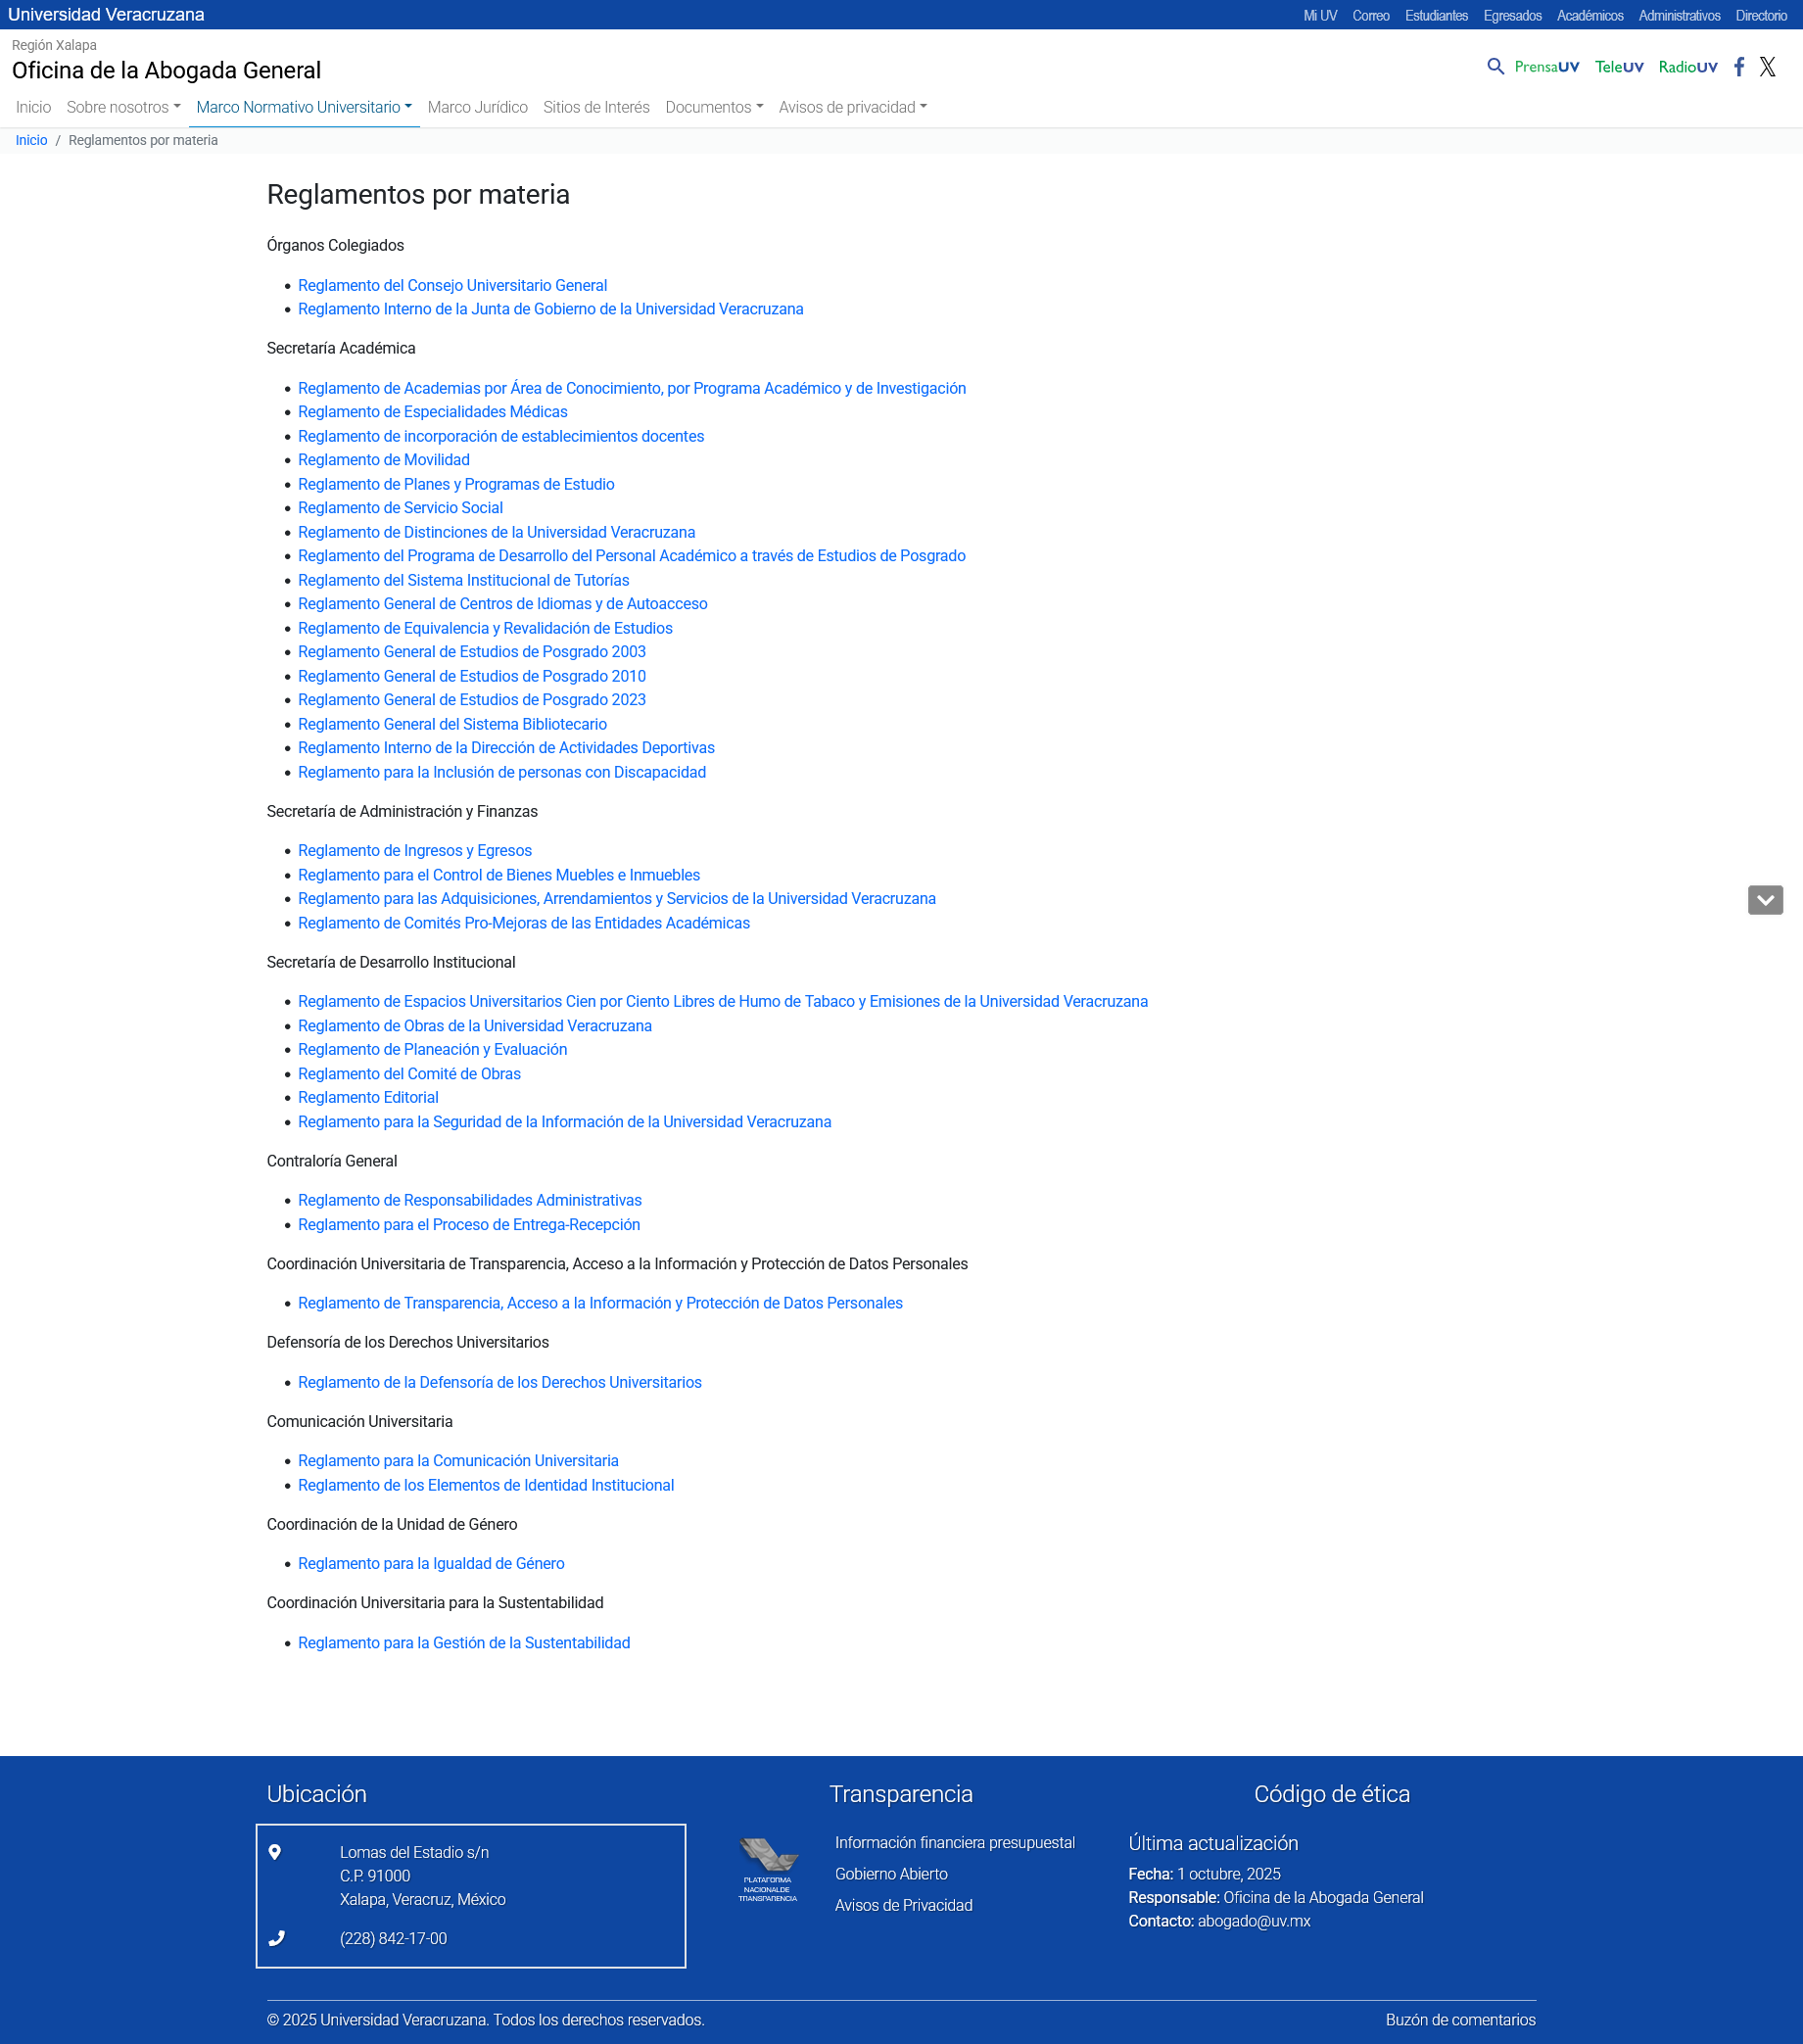
Task: Open Reglamento Editorial link
Action: 368,1097
